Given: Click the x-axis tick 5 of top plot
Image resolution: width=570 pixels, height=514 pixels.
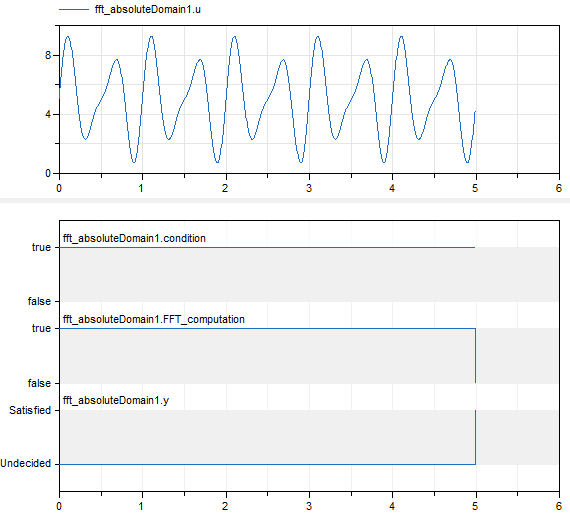Looking at the screenshot, I should (475, 188).
